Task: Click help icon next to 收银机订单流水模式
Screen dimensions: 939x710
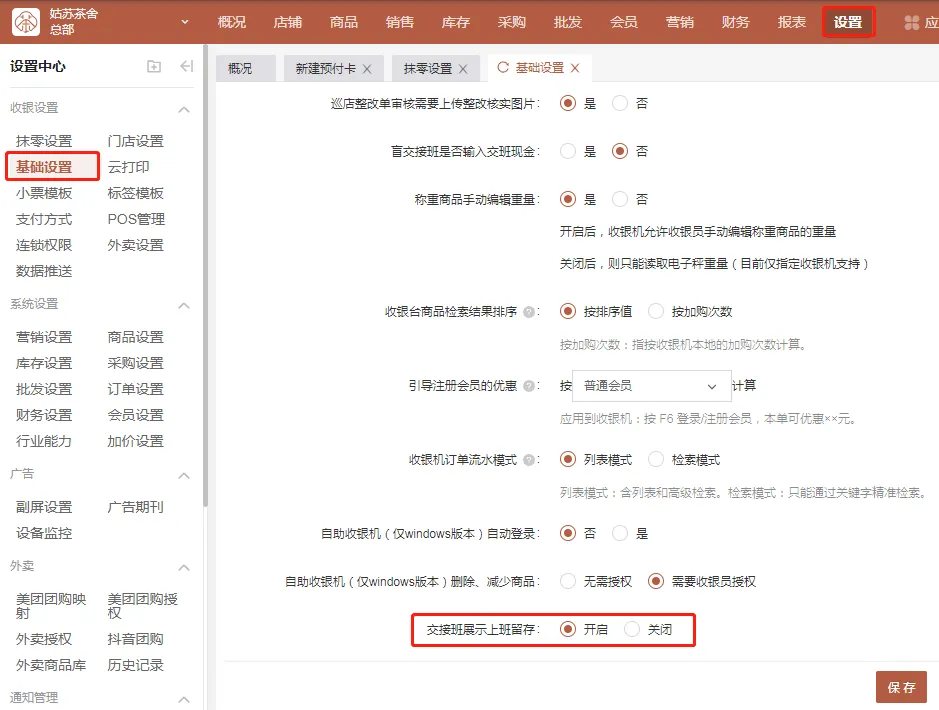Action: 528,460
